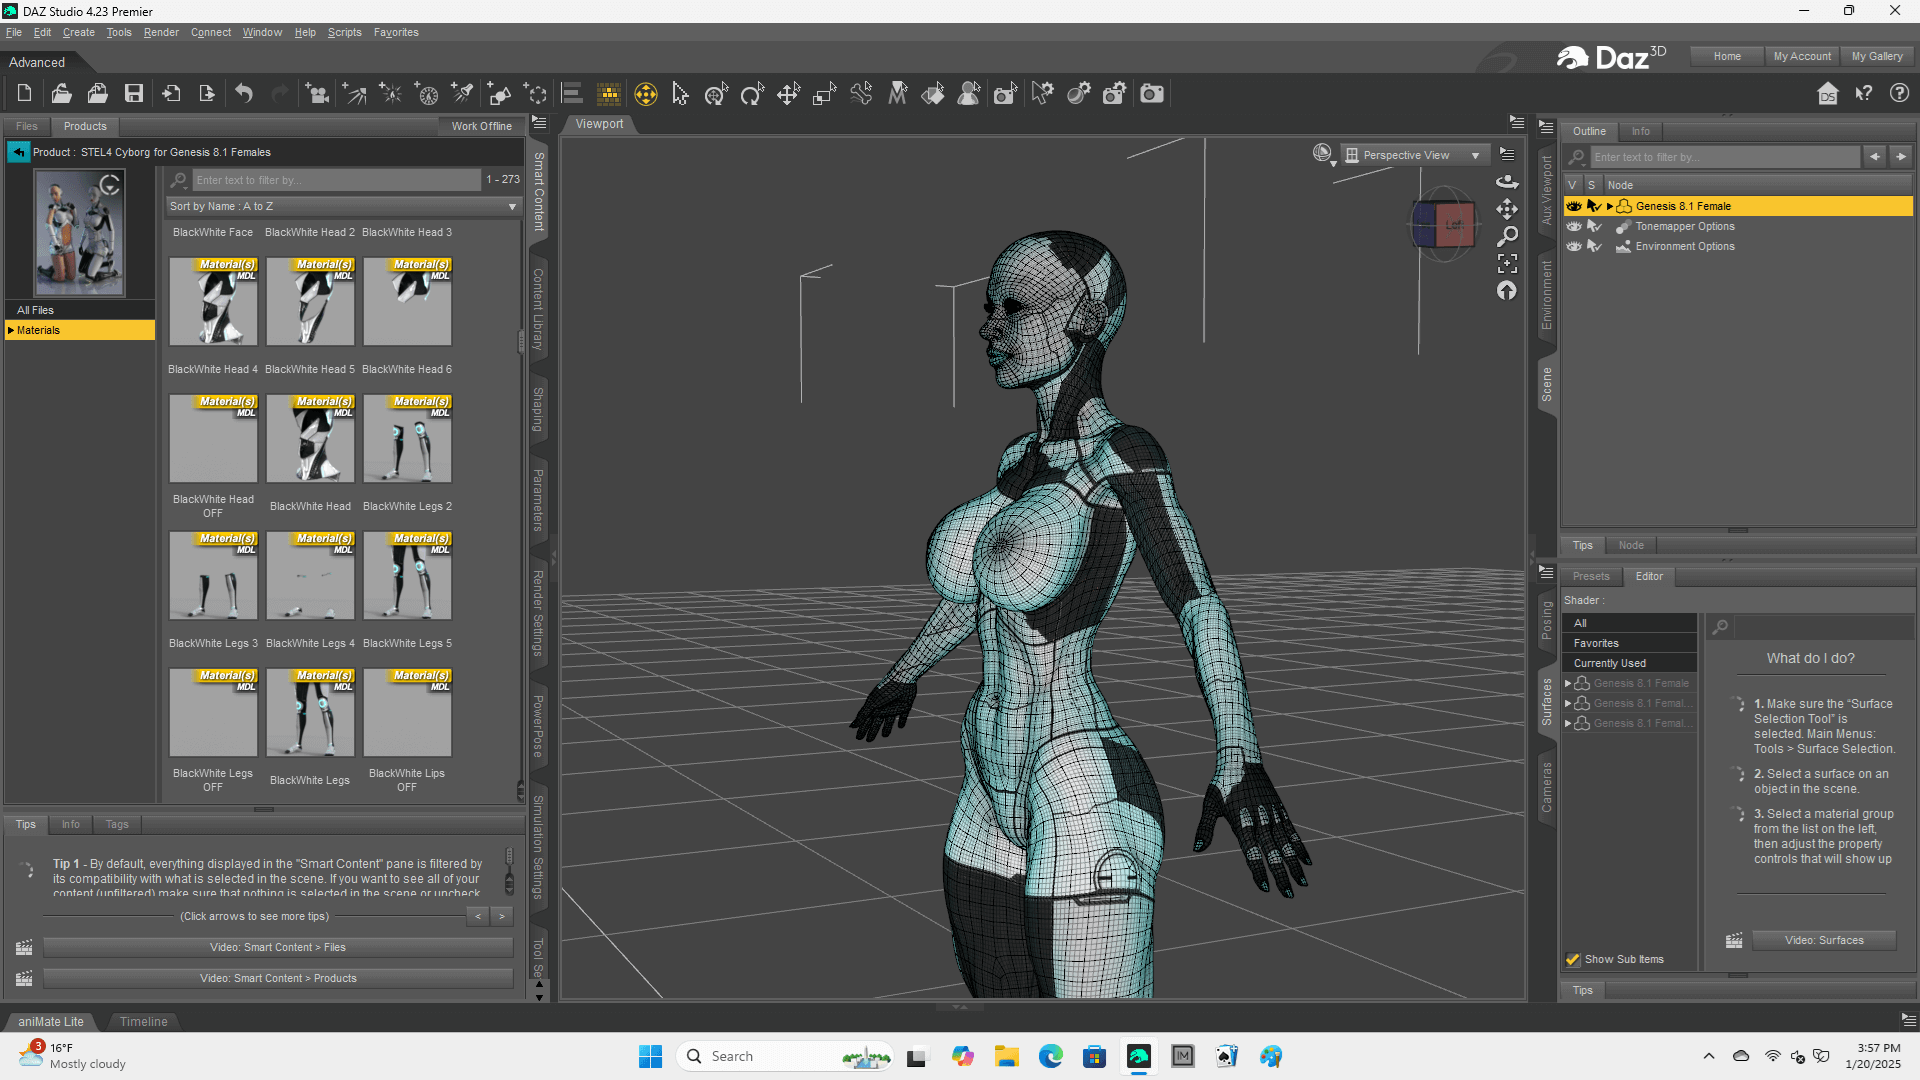
Task: Expand the Materials category arrow
Action: (x=11, y=331)
